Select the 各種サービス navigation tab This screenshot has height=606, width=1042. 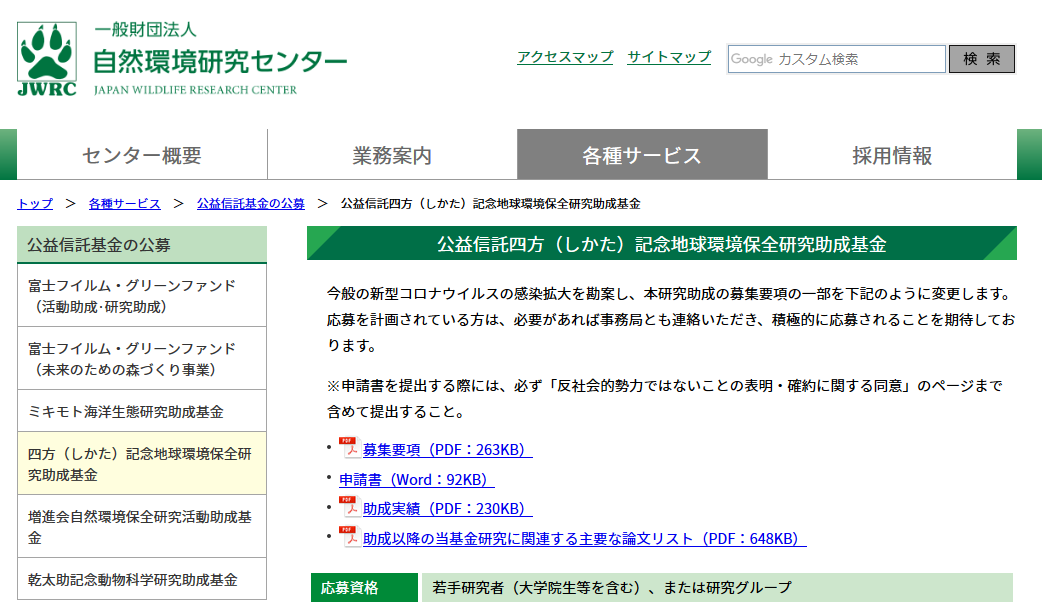(642, 155)
